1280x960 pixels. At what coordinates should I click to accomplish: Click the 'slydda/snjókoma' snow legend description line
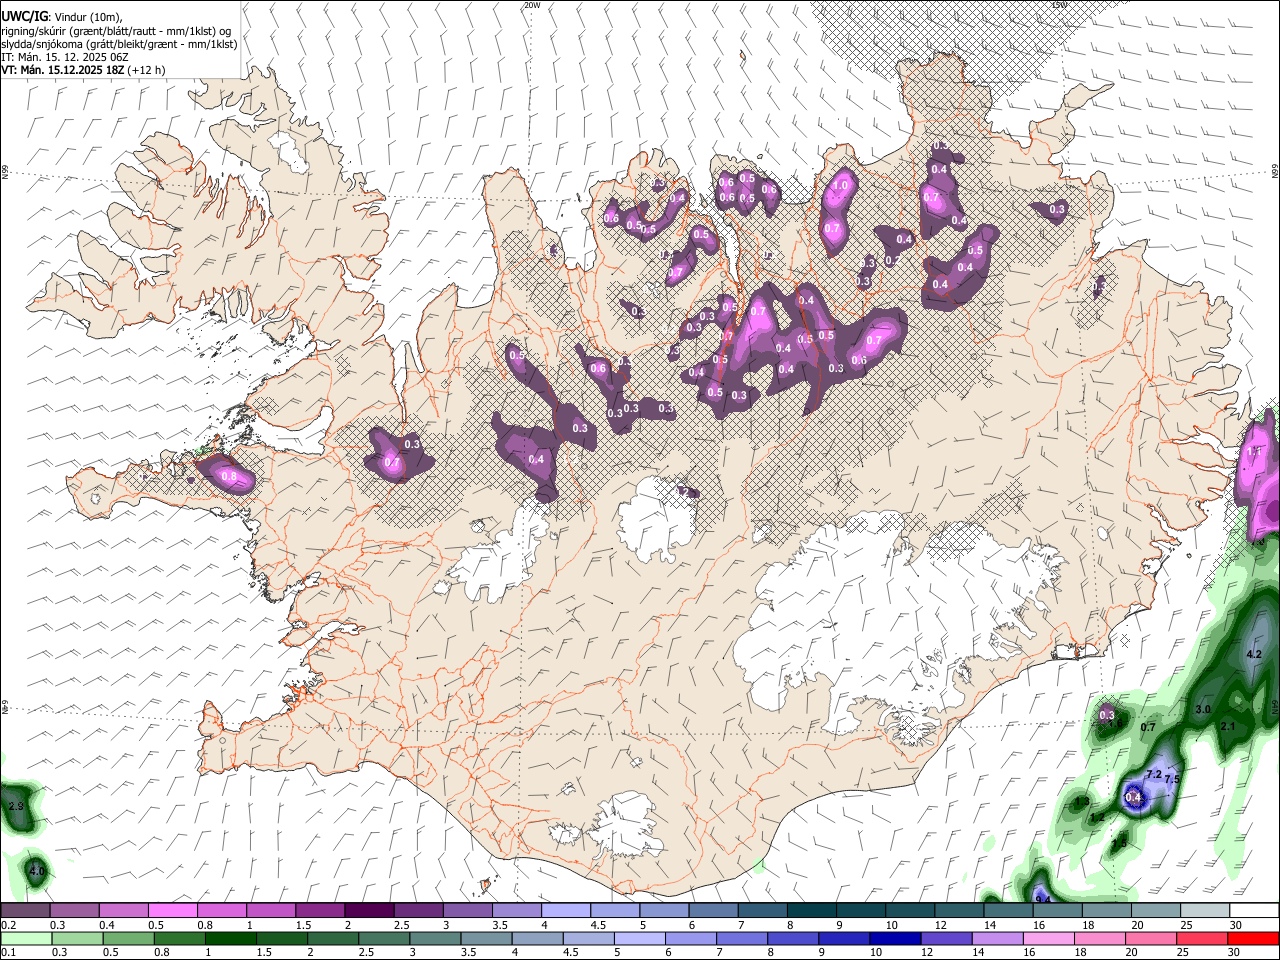[x=119, y=44]
